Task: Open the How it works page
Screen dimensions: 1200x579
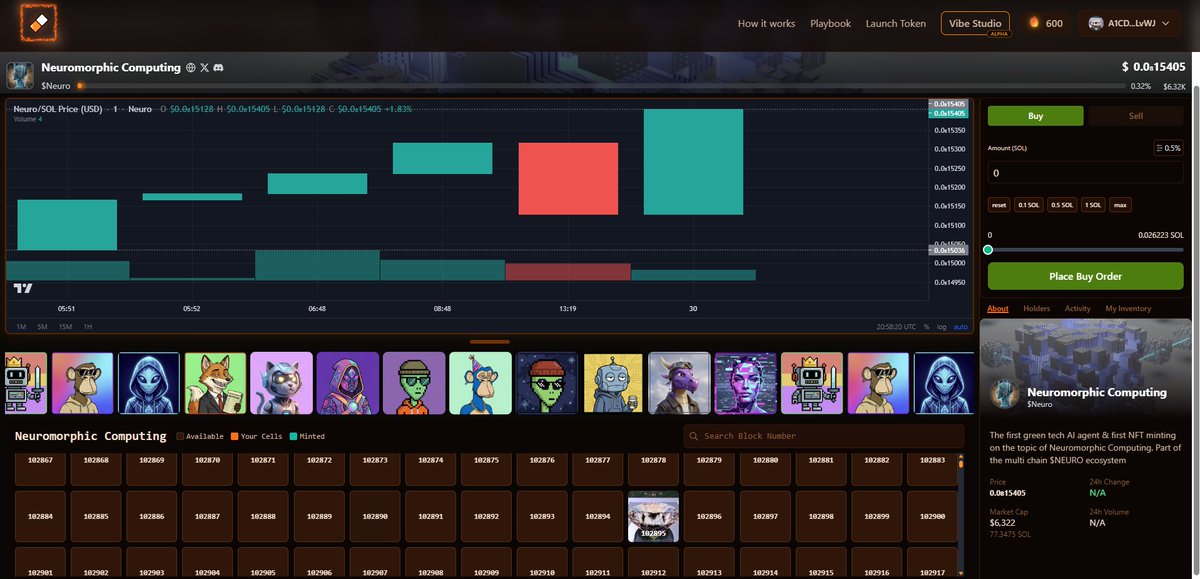Action: (766, 23)
